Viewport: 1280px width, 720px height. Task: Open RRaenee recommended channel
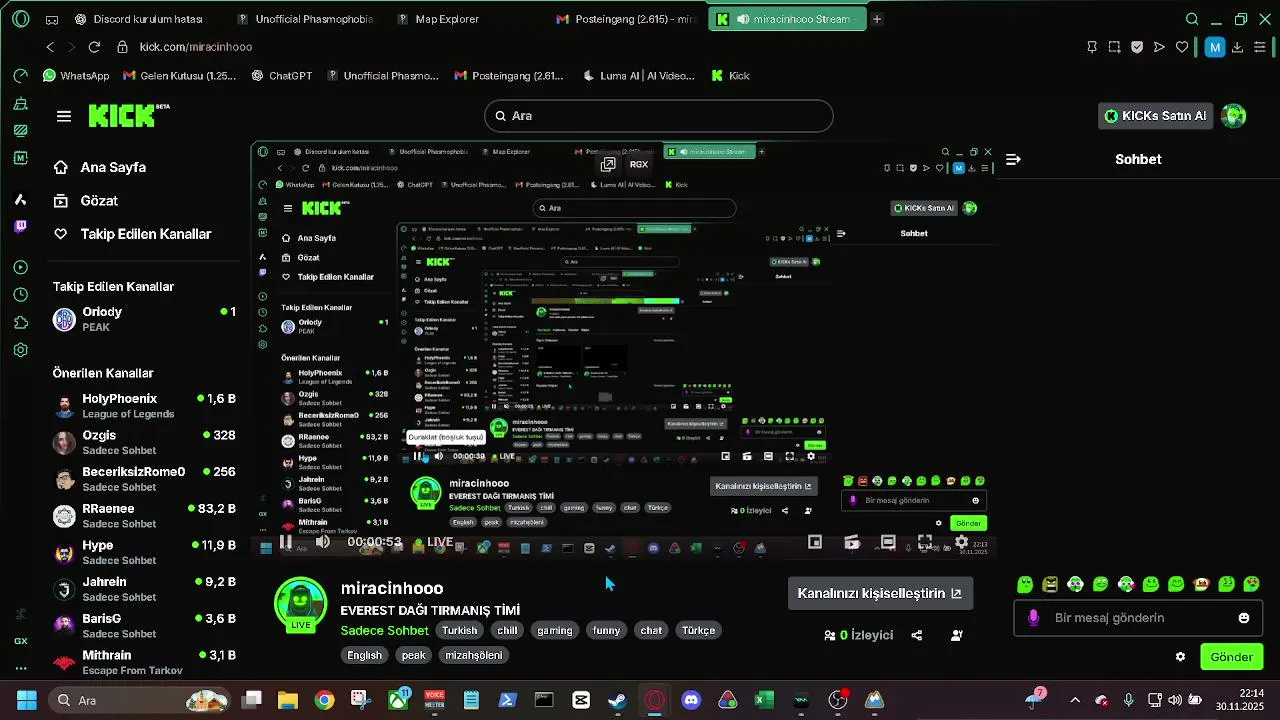[x=145, y=516]
